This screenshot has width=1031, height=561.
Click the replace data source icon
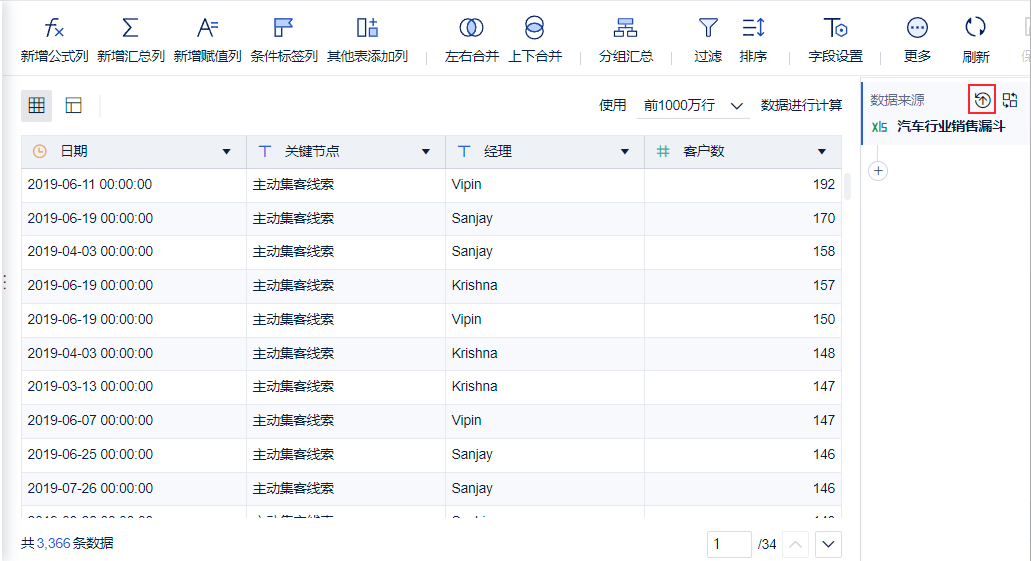[1010, 100]
